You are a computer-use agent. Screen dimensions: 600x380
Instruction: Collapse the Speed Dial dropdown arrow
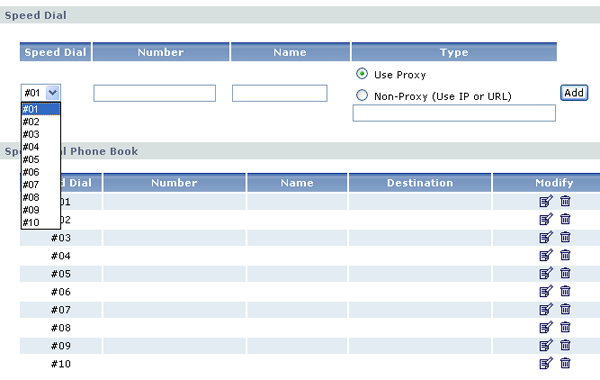[x=53, y=93]
